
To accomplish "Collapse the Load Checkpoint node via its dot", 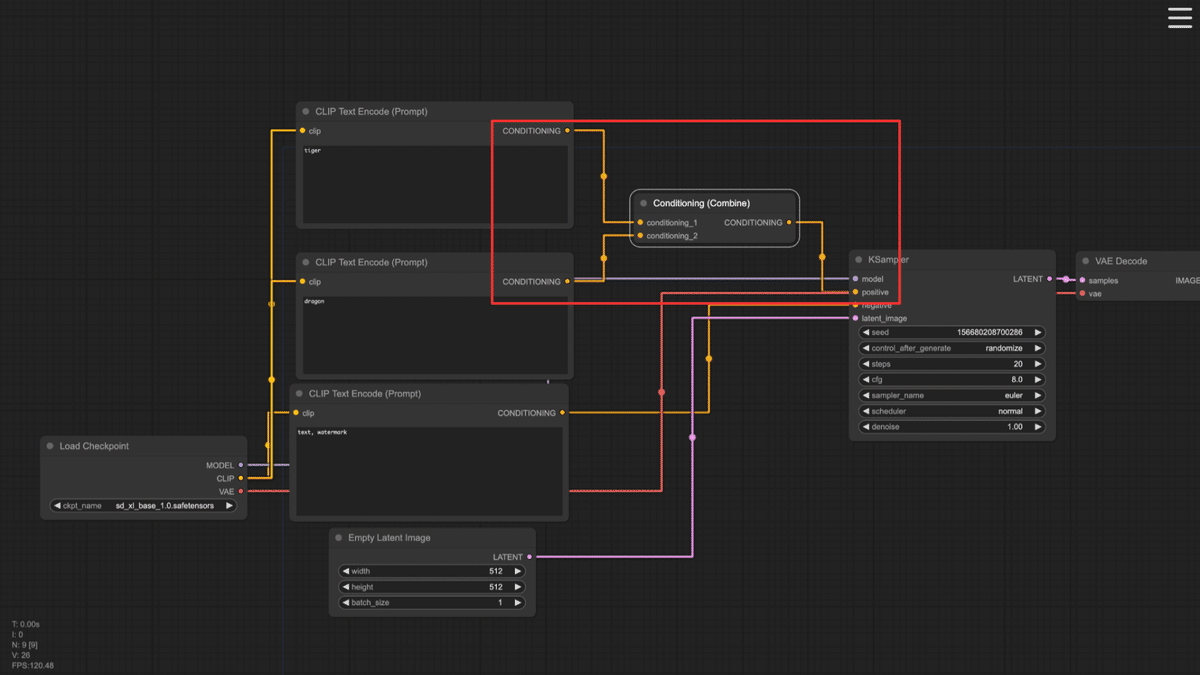I will pyautogui.click(x=50, y=446).
